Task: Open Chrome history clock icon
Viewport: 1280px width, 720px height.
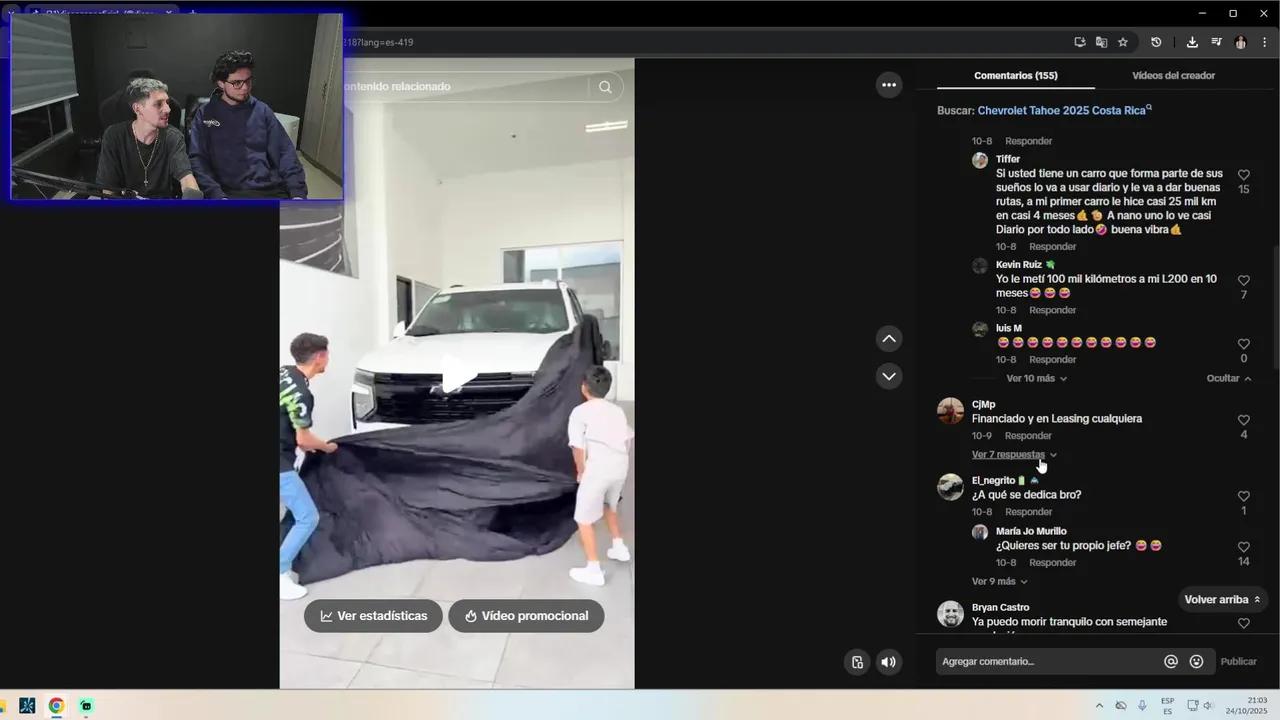Action: [1156, 42]
